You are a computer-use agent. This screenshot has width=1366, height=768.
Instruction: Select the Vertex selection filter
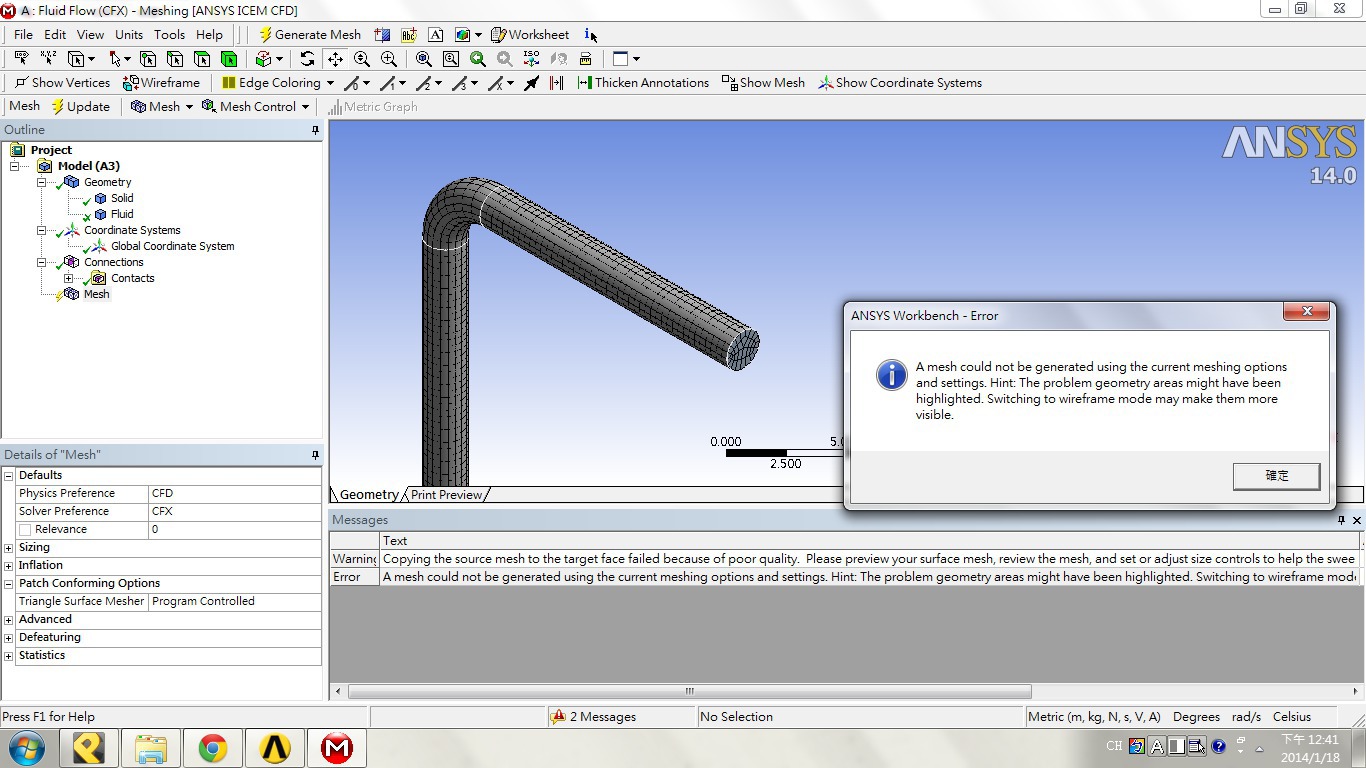[148, 59]
